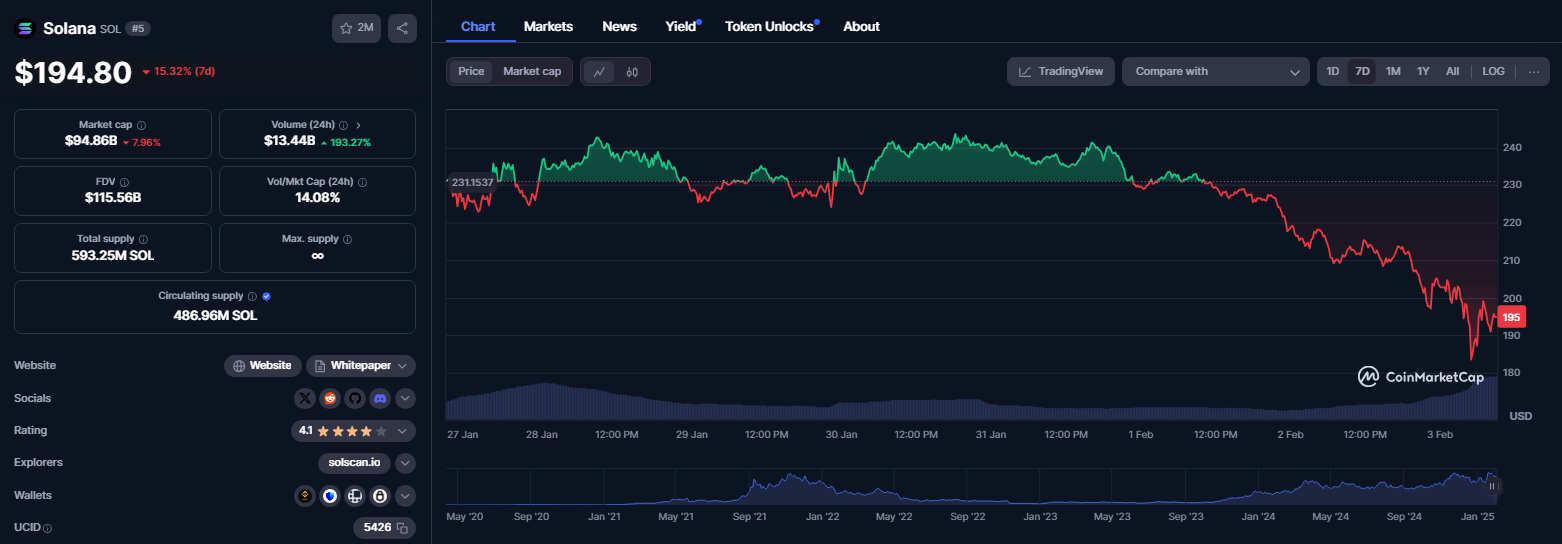The height and width of the screenshot is (544, 1562).
Task: Open the X (Twitter) social icon
Action: point(306,398)
